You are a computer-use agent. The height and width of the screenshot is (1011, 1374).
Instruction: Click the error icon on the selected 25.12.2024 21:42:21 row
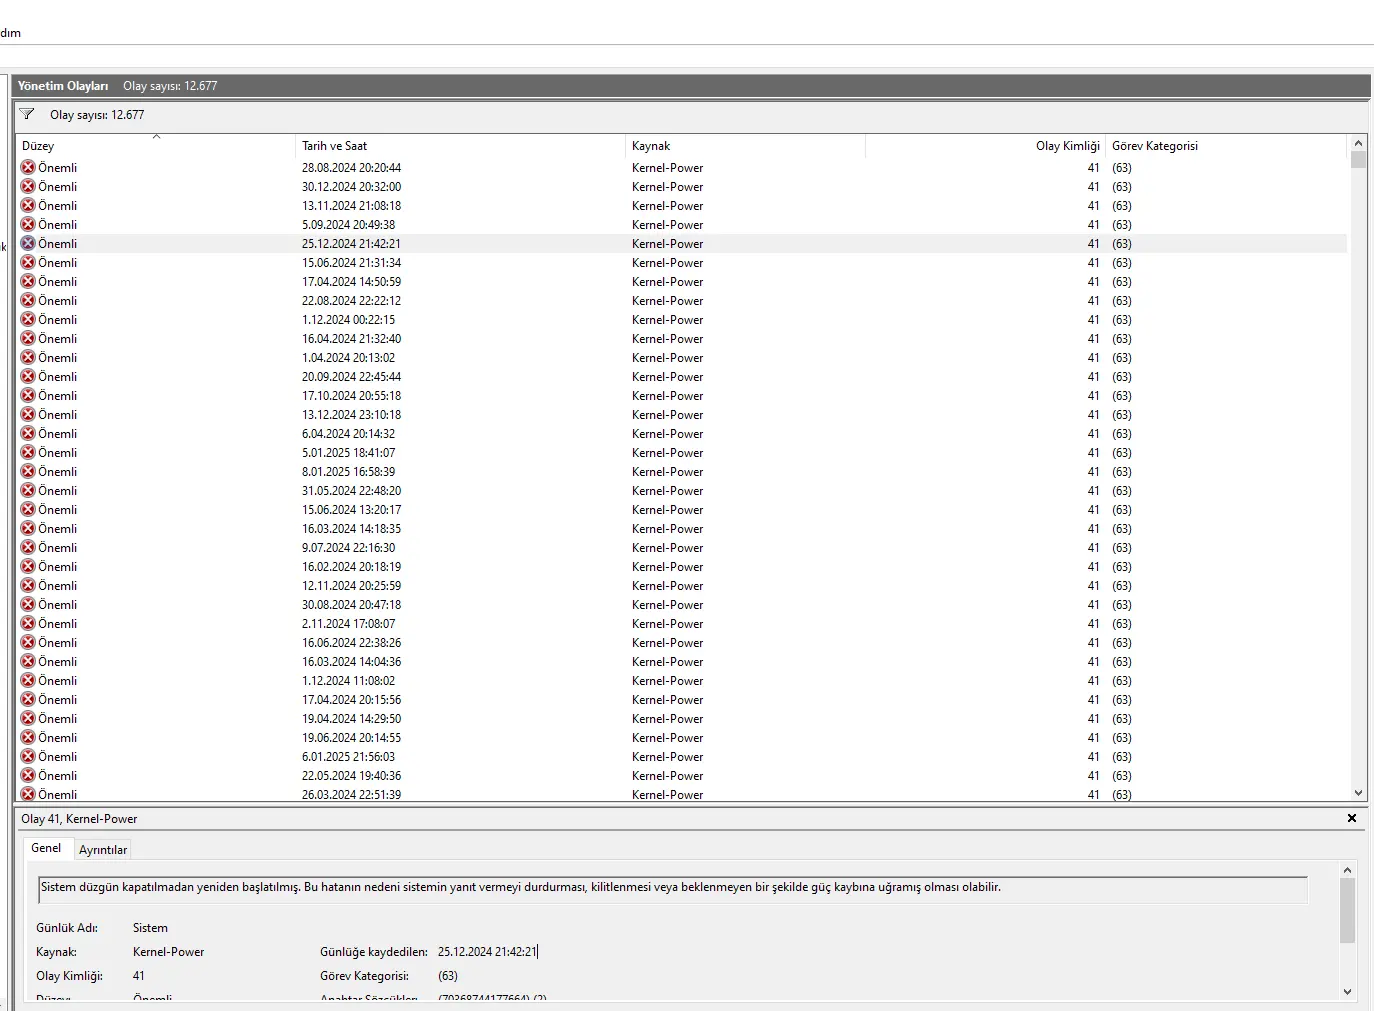(x=28, y=243)
